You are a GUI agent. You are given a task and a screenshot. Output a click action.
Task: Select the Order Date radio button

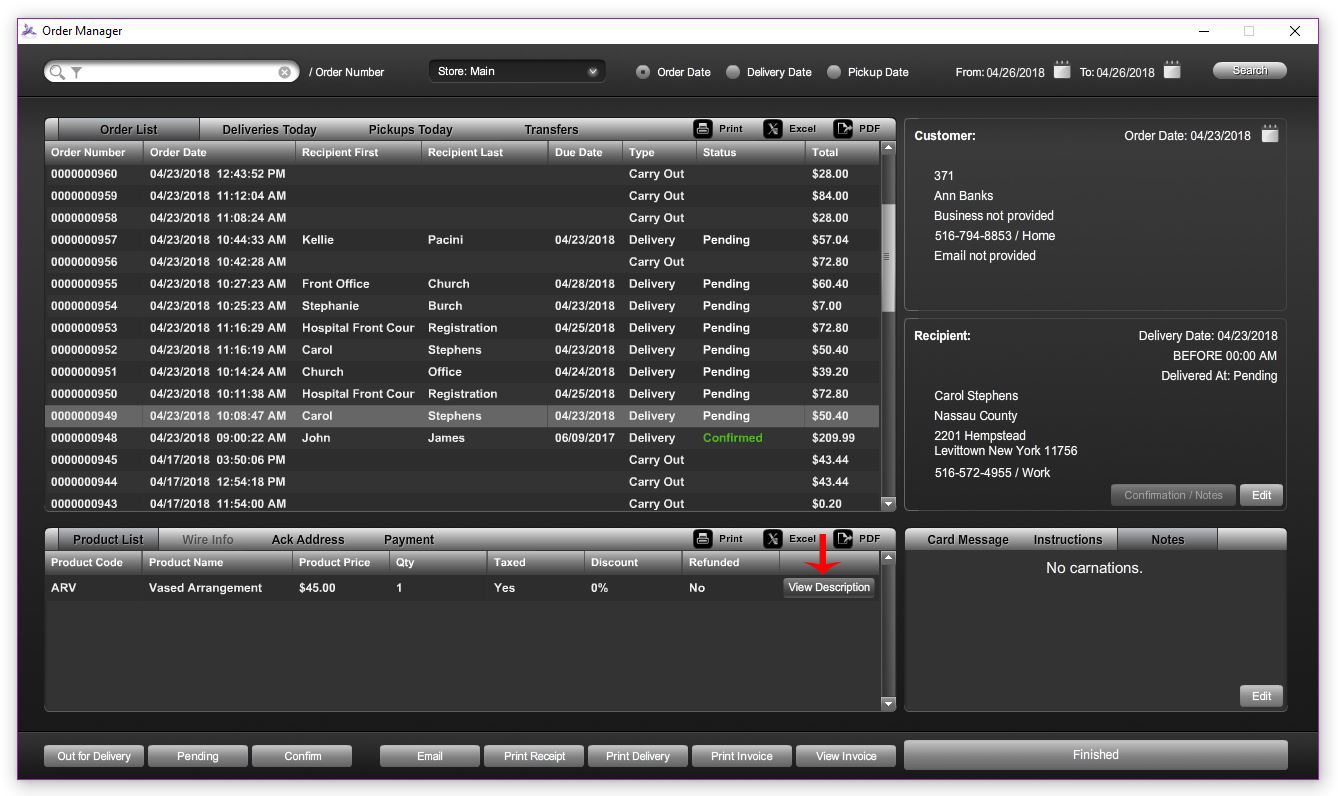[x=643, y=72]
